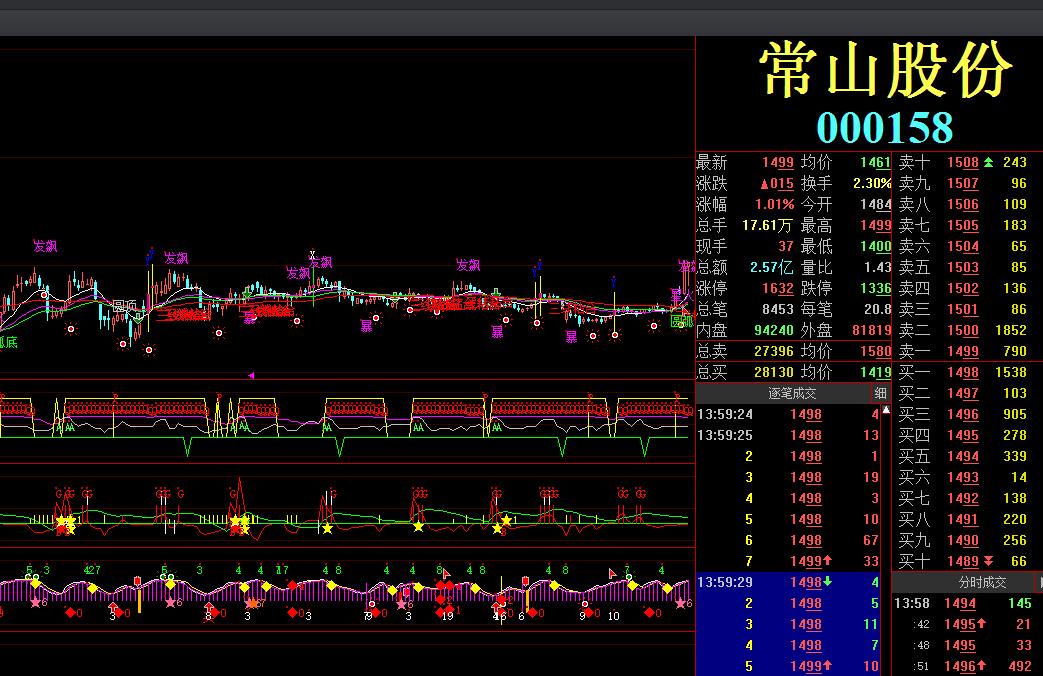1043x676 pixels.
Task: Click the 今开 value 1484
Action: [x=875, y=204]
